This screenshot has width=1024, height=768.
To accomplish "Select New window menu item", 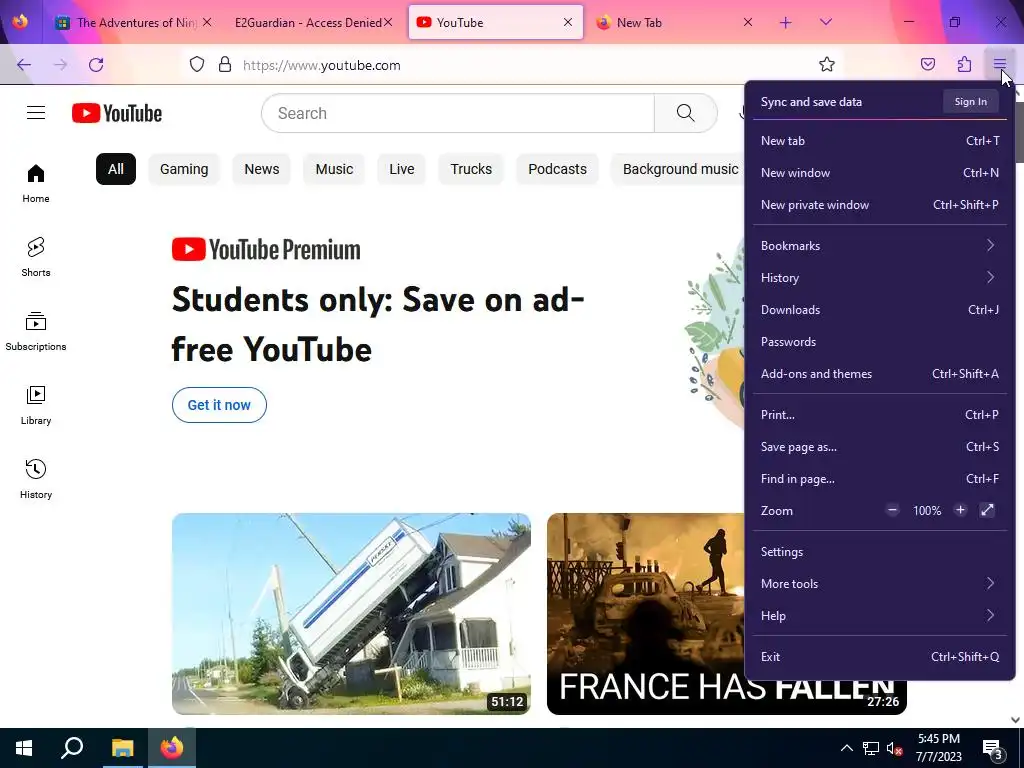I will click(879, 172).
